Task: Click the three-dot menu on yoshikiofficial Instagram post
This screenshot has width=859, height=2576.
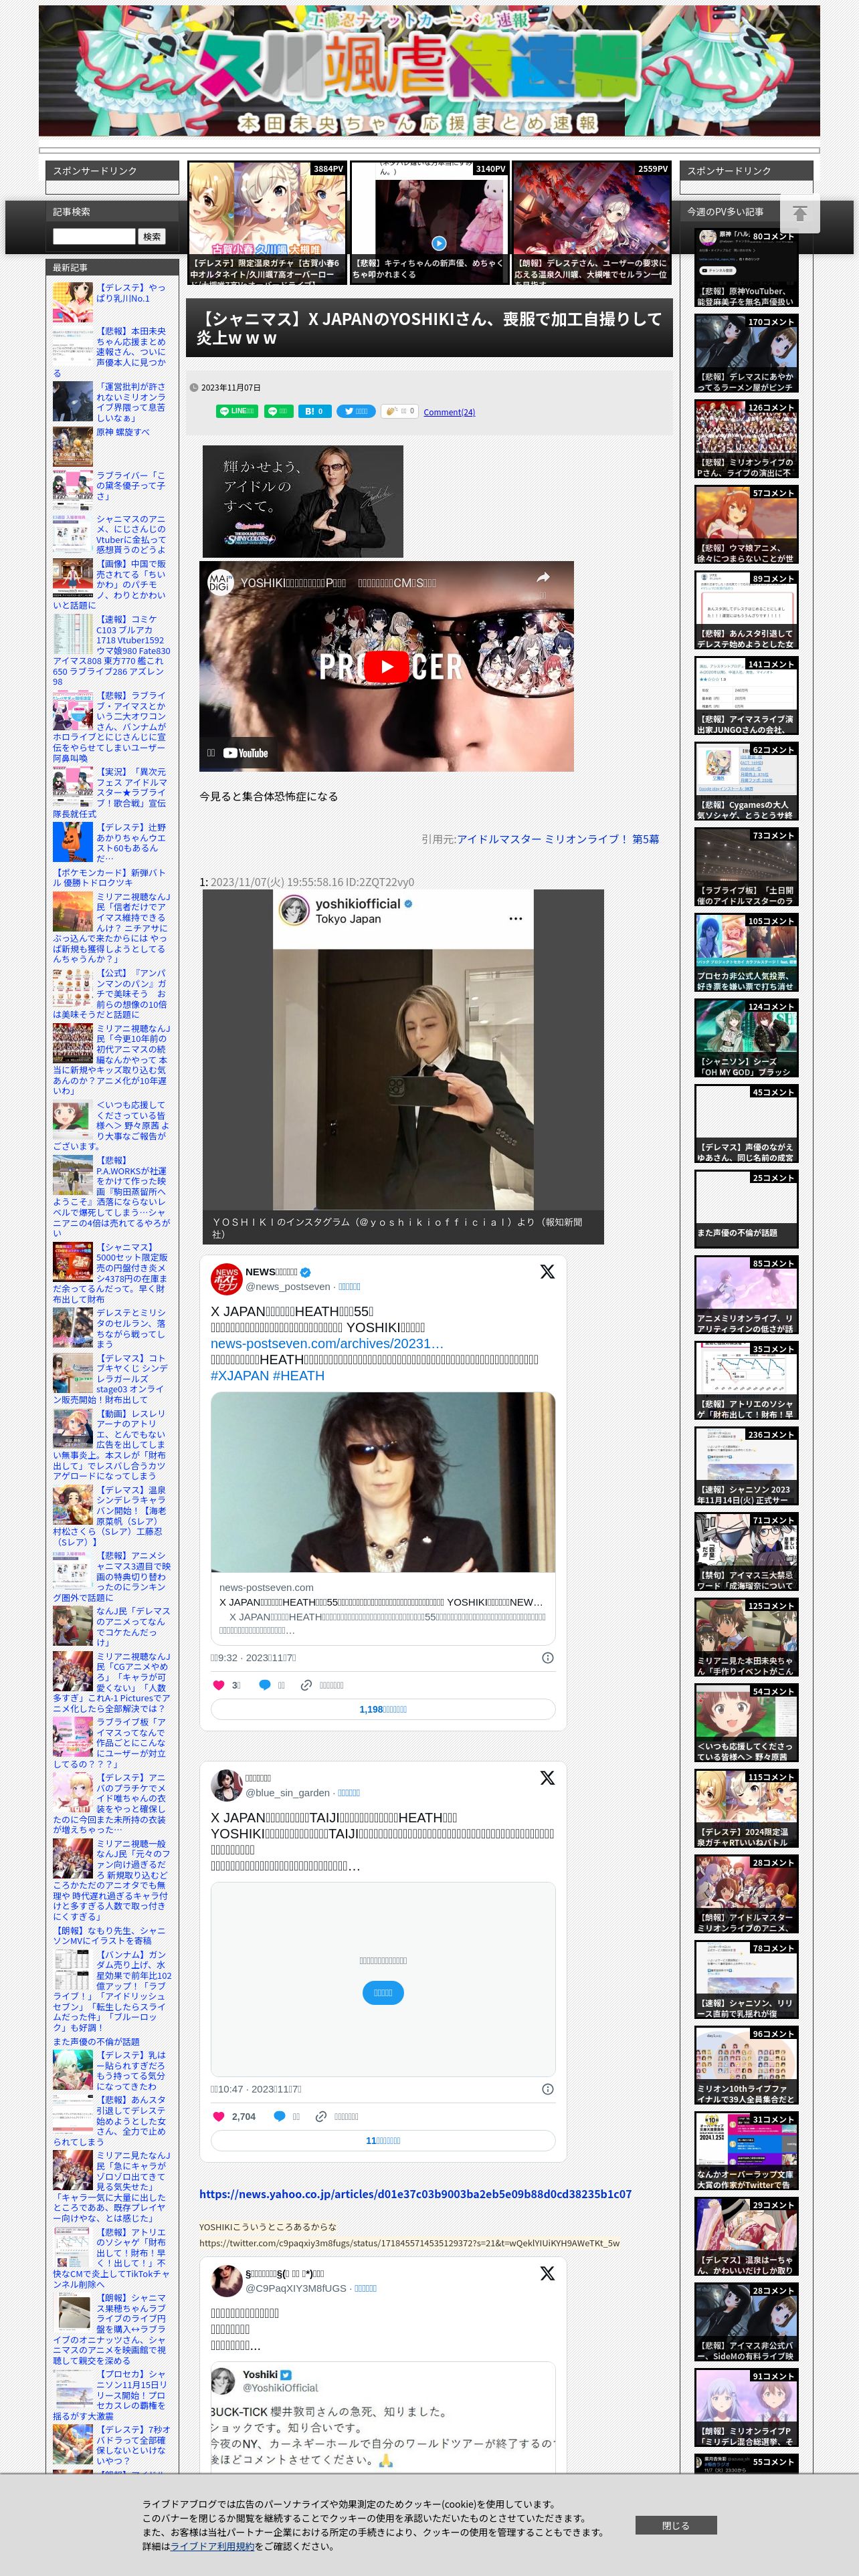Action: tap(516, 918)
